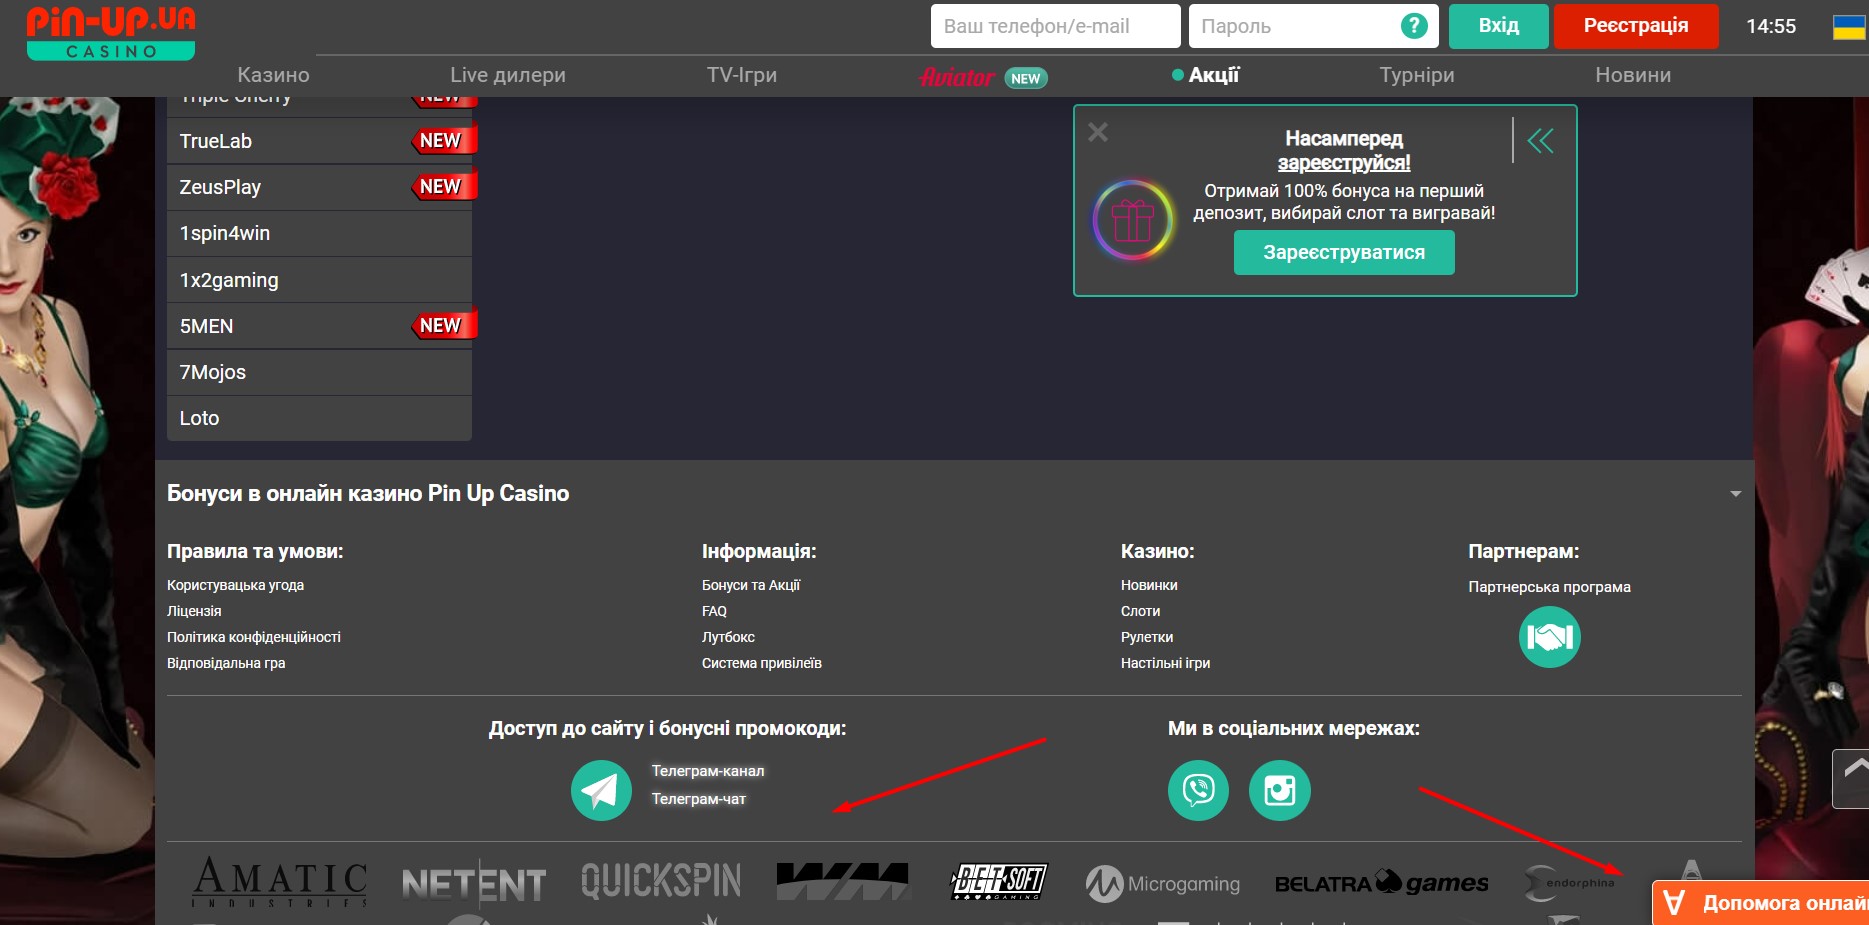Open the Телеграм-канал link

coord(708,771)
